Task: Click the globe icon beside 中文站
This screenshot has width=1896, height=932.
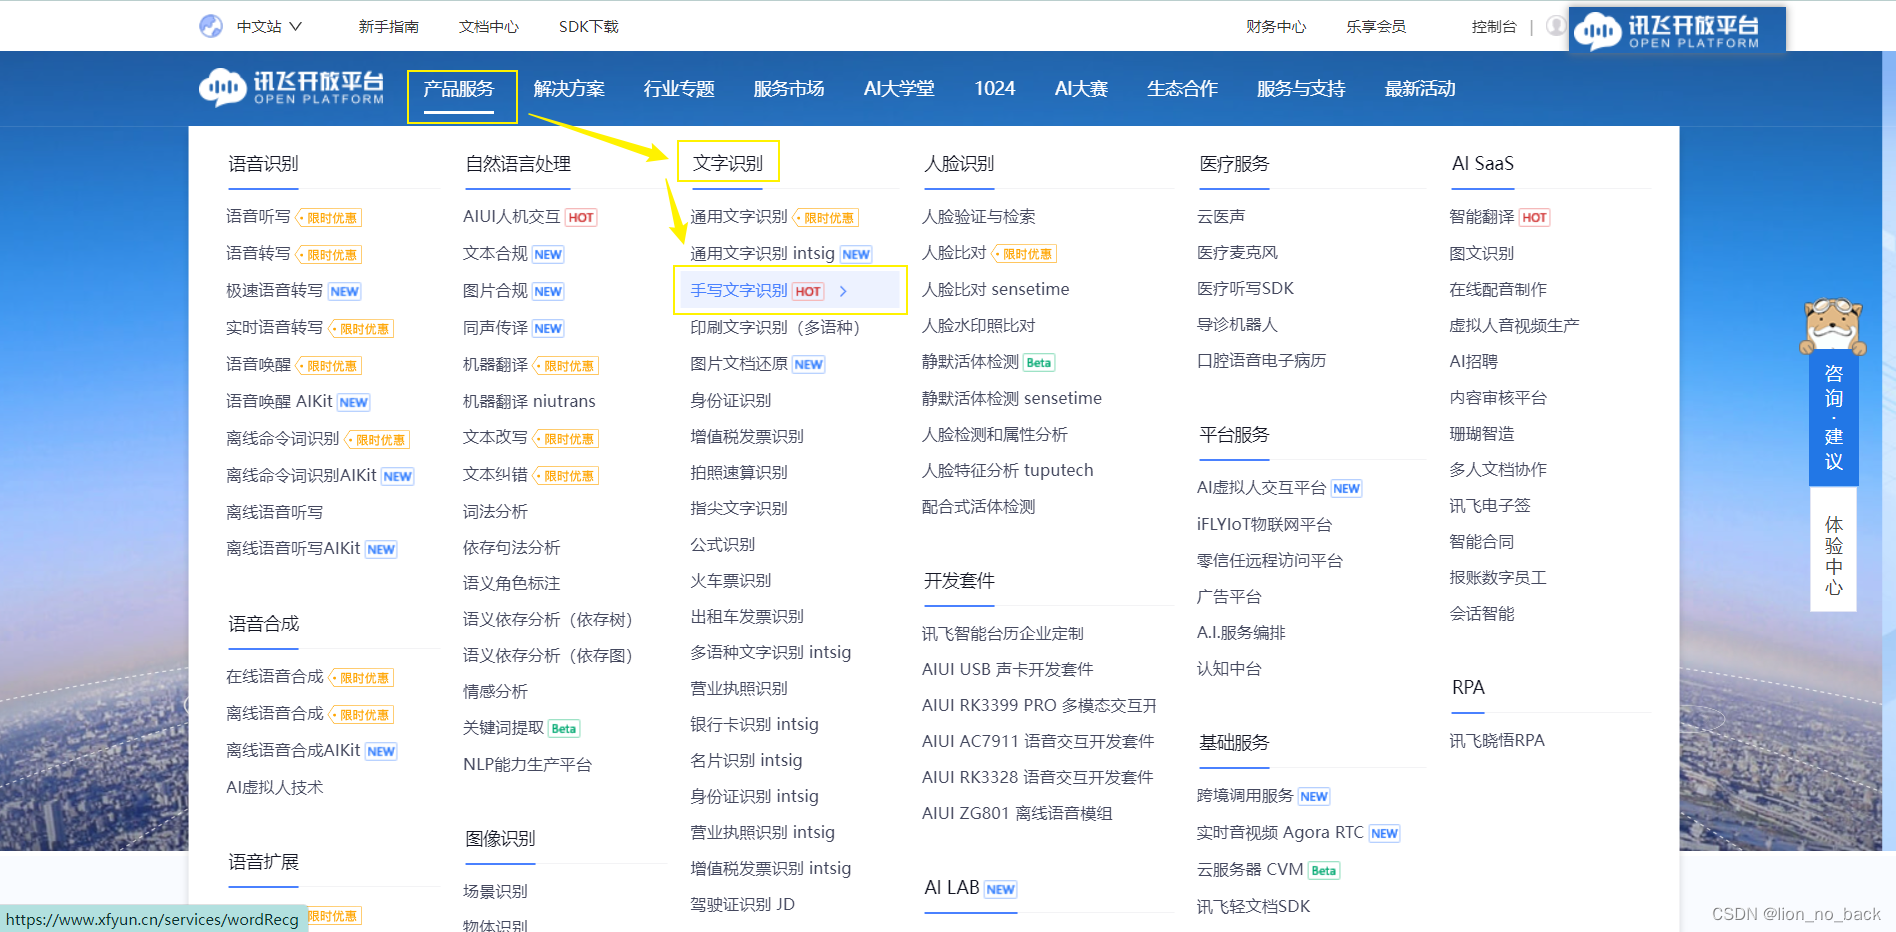Action: tap(211, 26)
